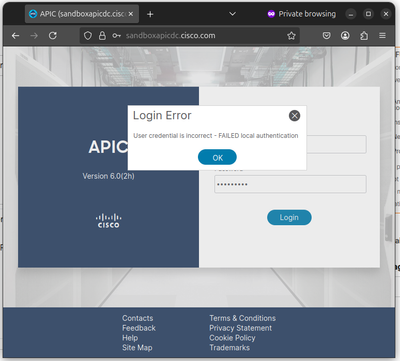
Task: Dismiss the Login Error dialog with OK
Action: coord(217,157)
